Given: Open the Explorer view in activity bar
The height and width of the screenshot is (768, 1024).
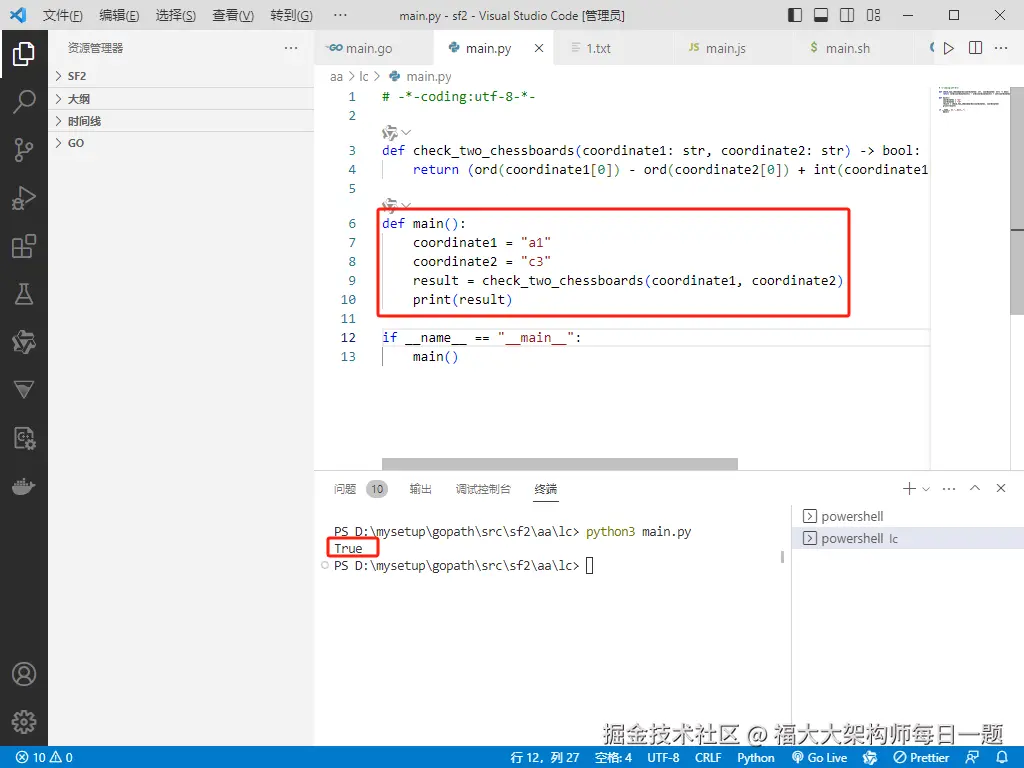Looking at the screenshot, I should [24, 54].
